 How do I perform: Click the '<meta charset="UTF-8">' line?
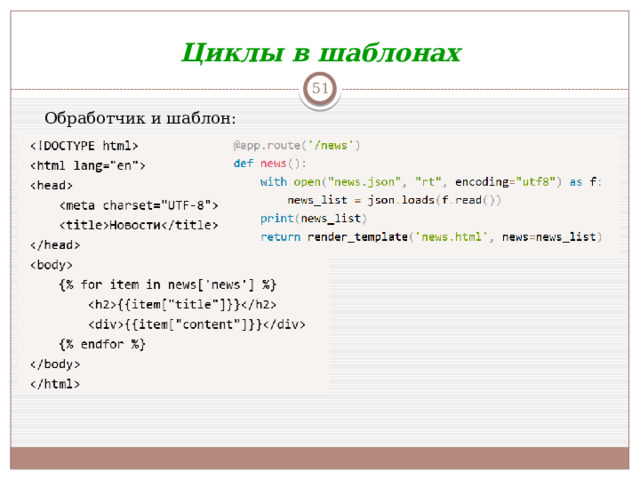[139, 205]
